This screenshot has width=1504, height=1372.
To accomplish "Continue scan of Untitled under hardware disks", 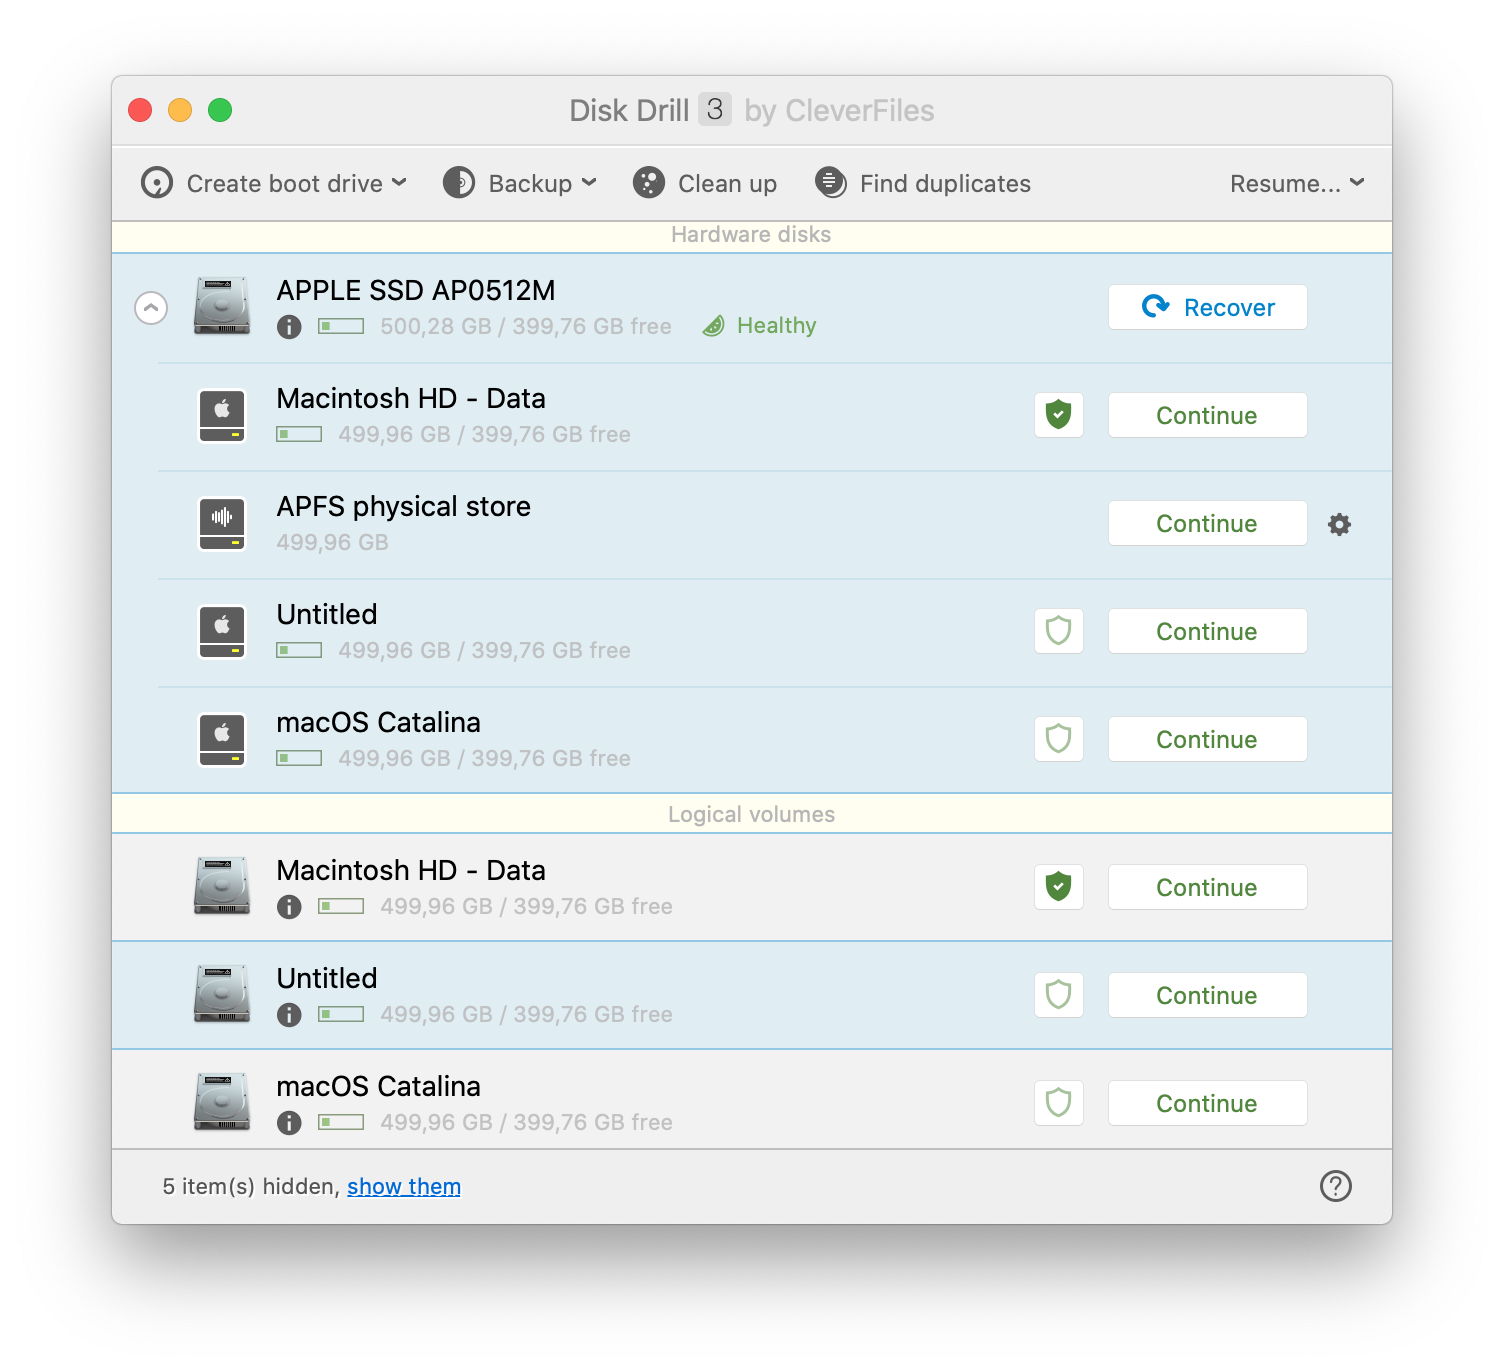I will 1207,631.
